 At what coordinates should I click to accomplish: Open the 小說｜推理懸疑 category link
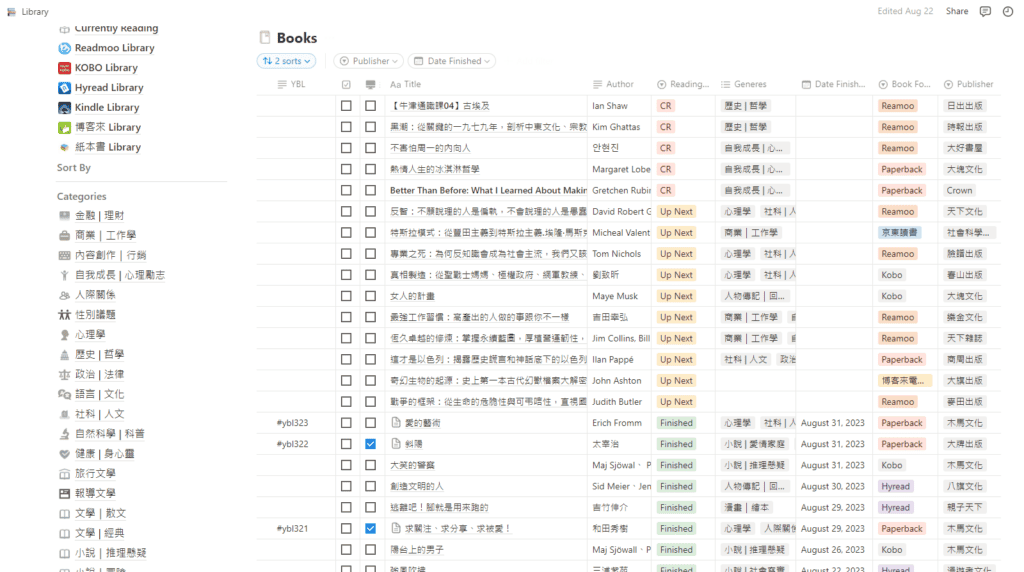(x=110, y=553)
